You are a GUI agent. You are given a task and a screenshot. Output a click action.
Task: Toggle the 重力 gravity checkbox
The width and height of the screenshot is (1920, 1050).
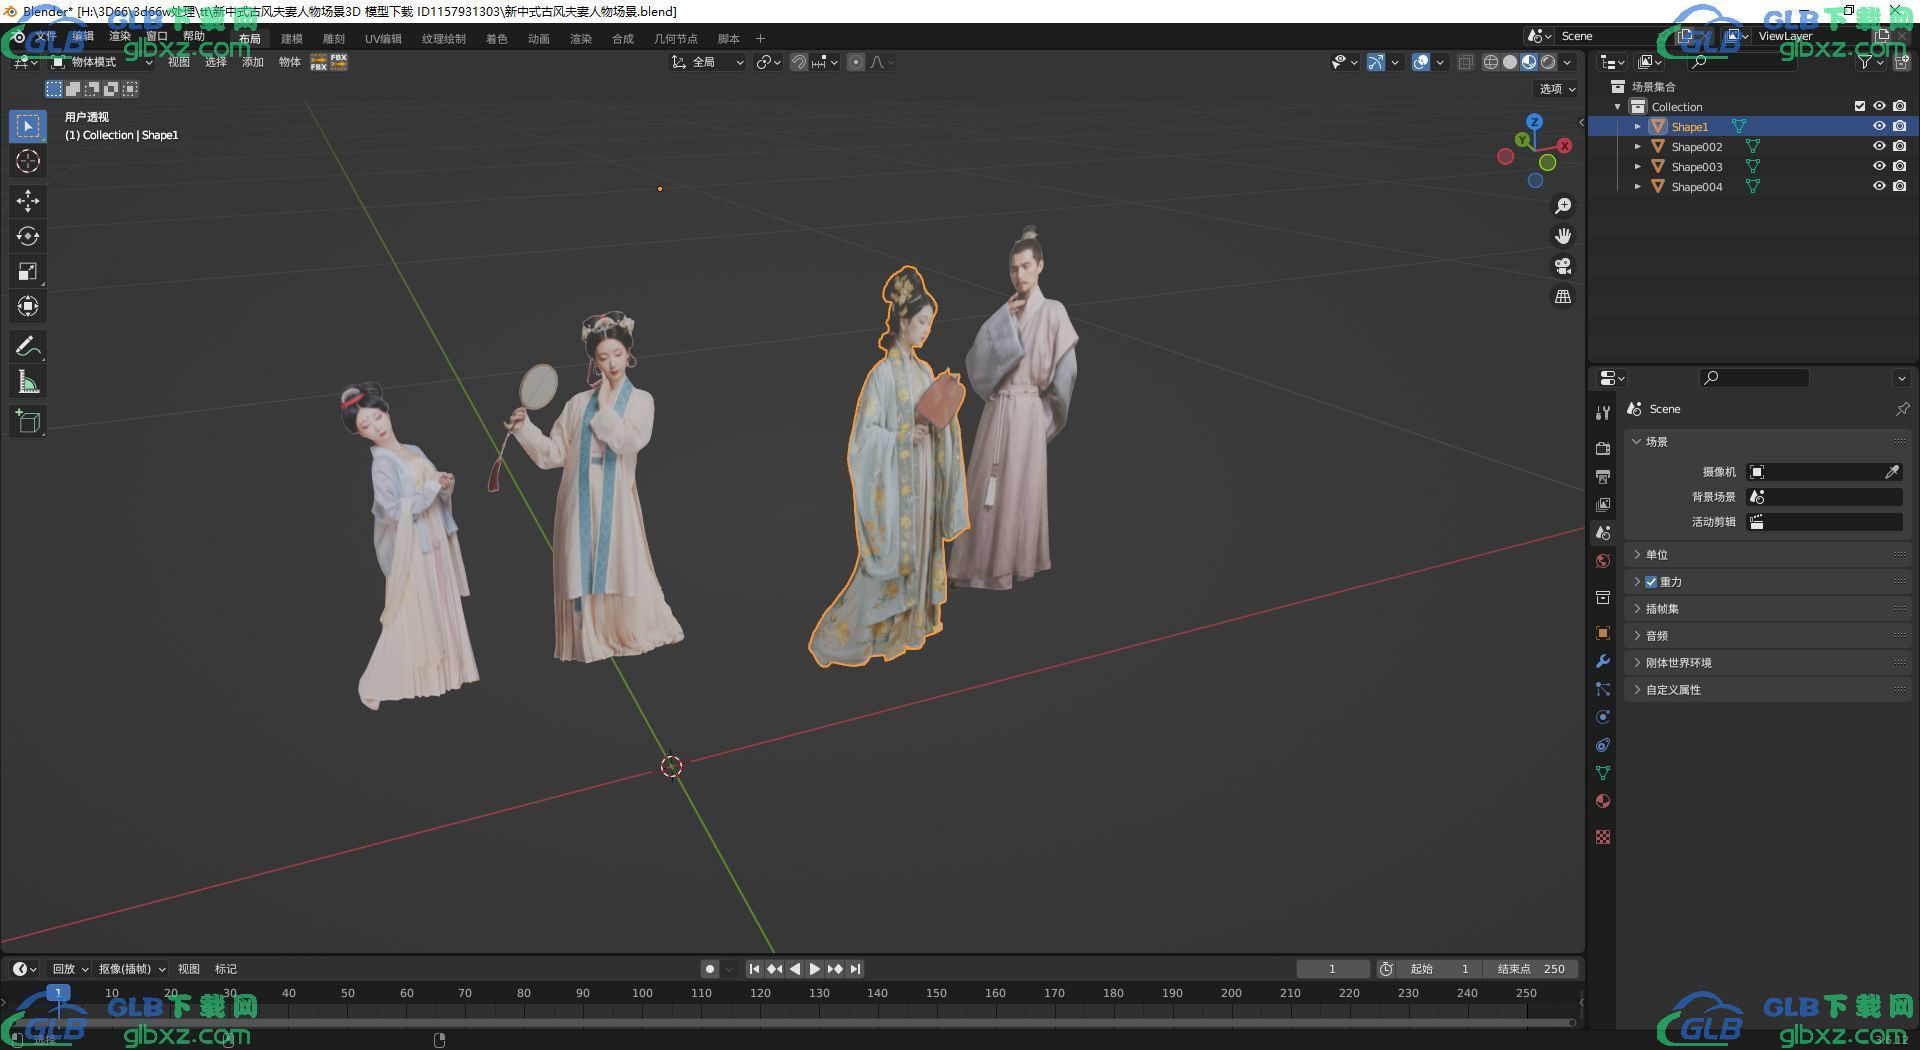click(x=1651, y=582)
